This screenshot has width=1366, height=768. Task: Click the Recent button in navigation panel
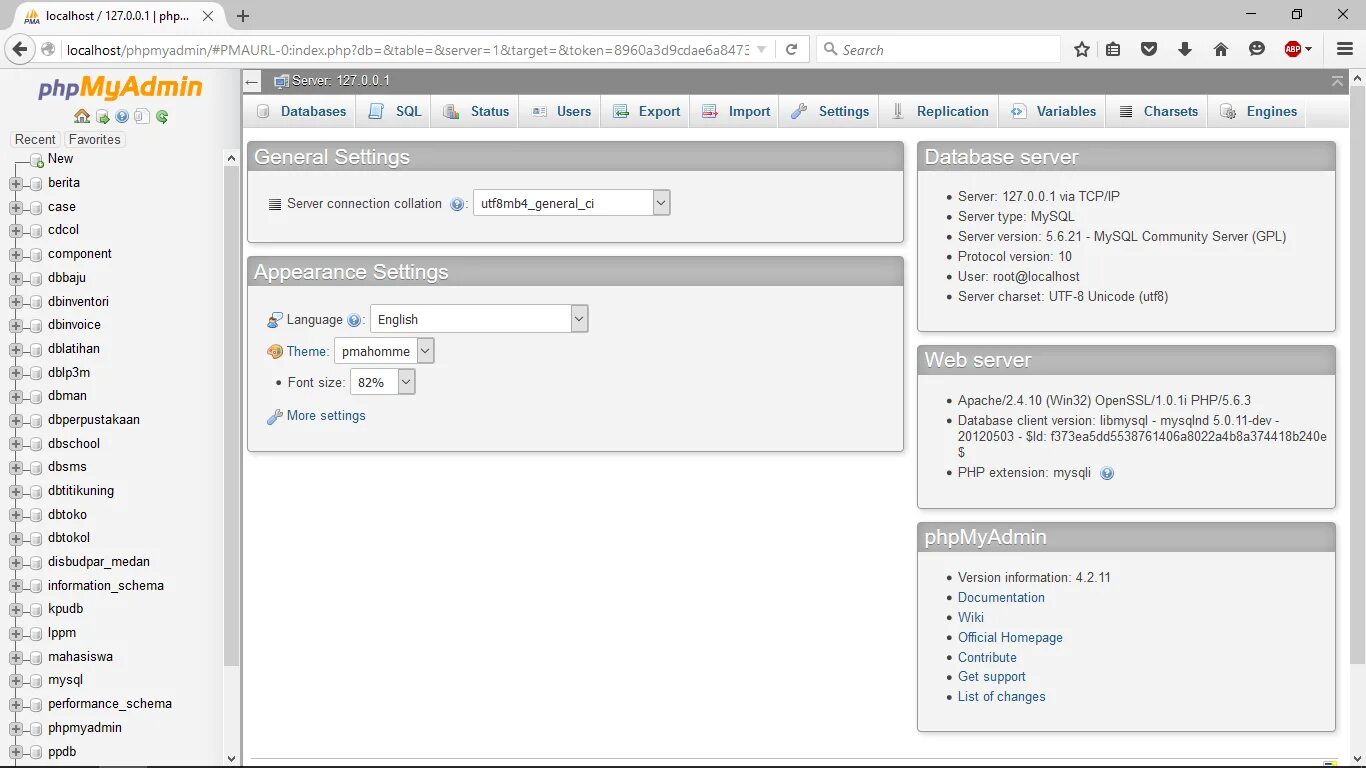coord(35,140)
